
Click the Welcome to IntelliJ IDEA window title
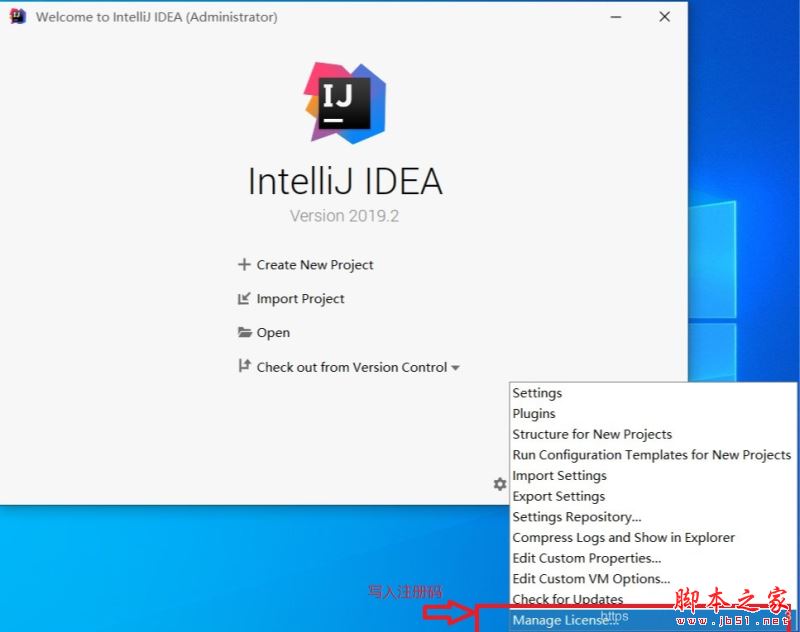[157, 17]
